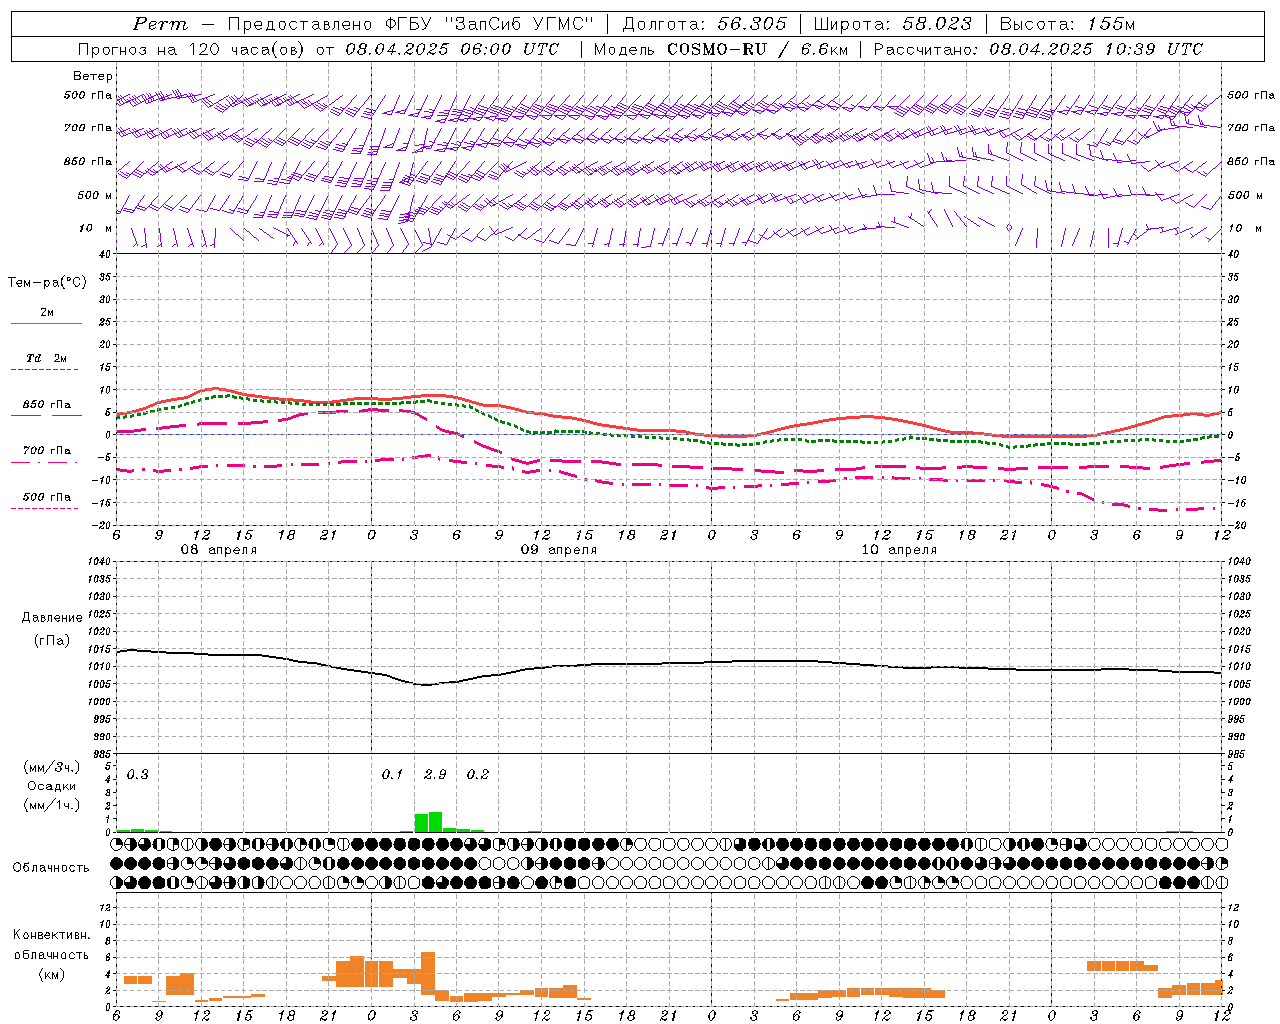
Task: Click the "500 м" wind level label on left
Action: [95, 195]
